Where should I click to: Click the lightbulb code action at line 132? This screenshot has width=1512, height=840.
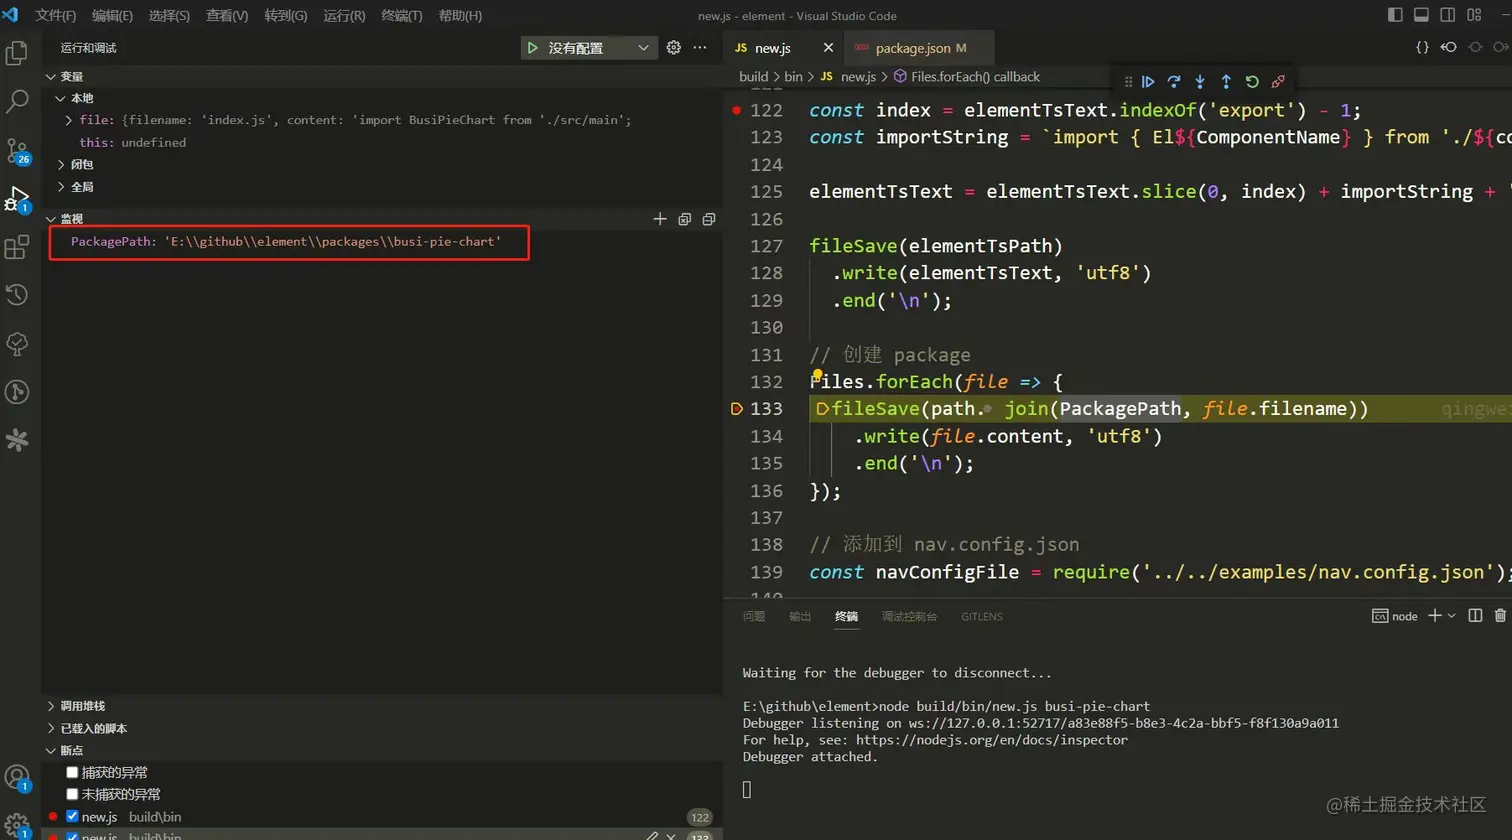tap(817, 376)
